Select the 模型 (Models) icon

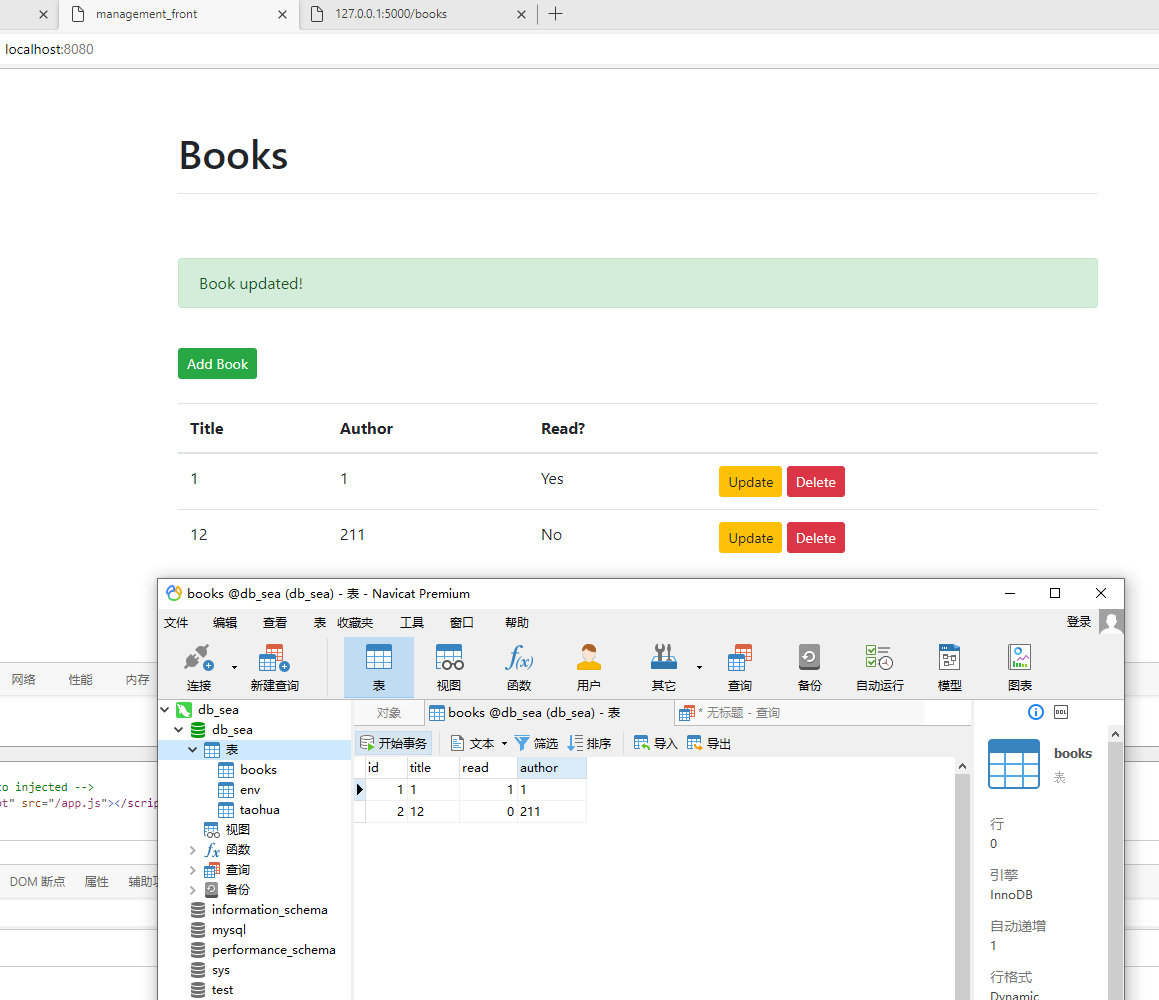[948, 665]
